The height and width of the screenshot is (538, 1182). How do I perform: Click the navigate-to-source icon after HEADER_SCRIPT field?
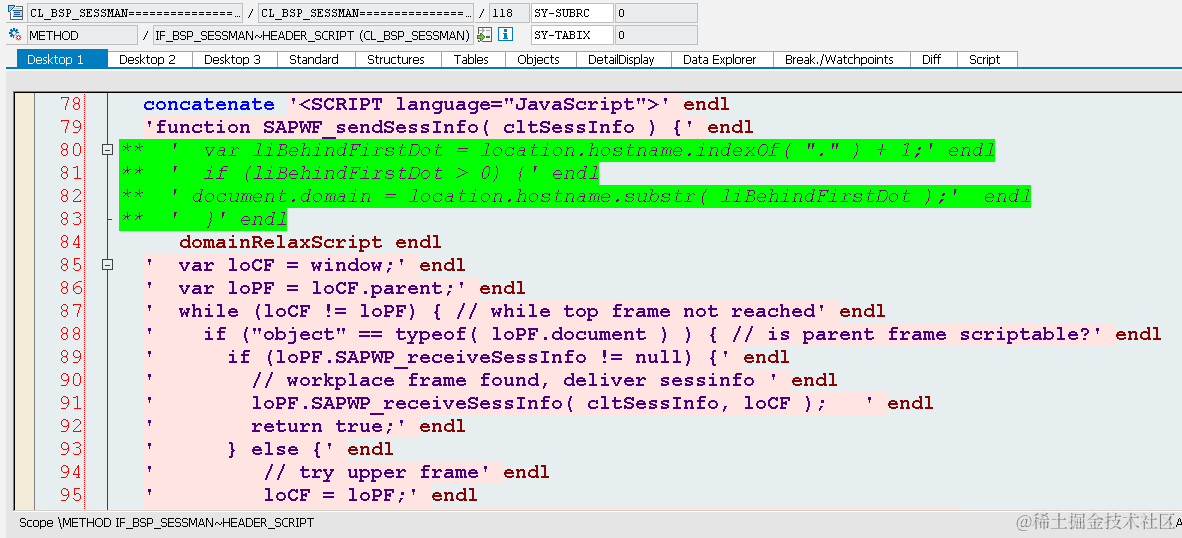coord(484,35)
